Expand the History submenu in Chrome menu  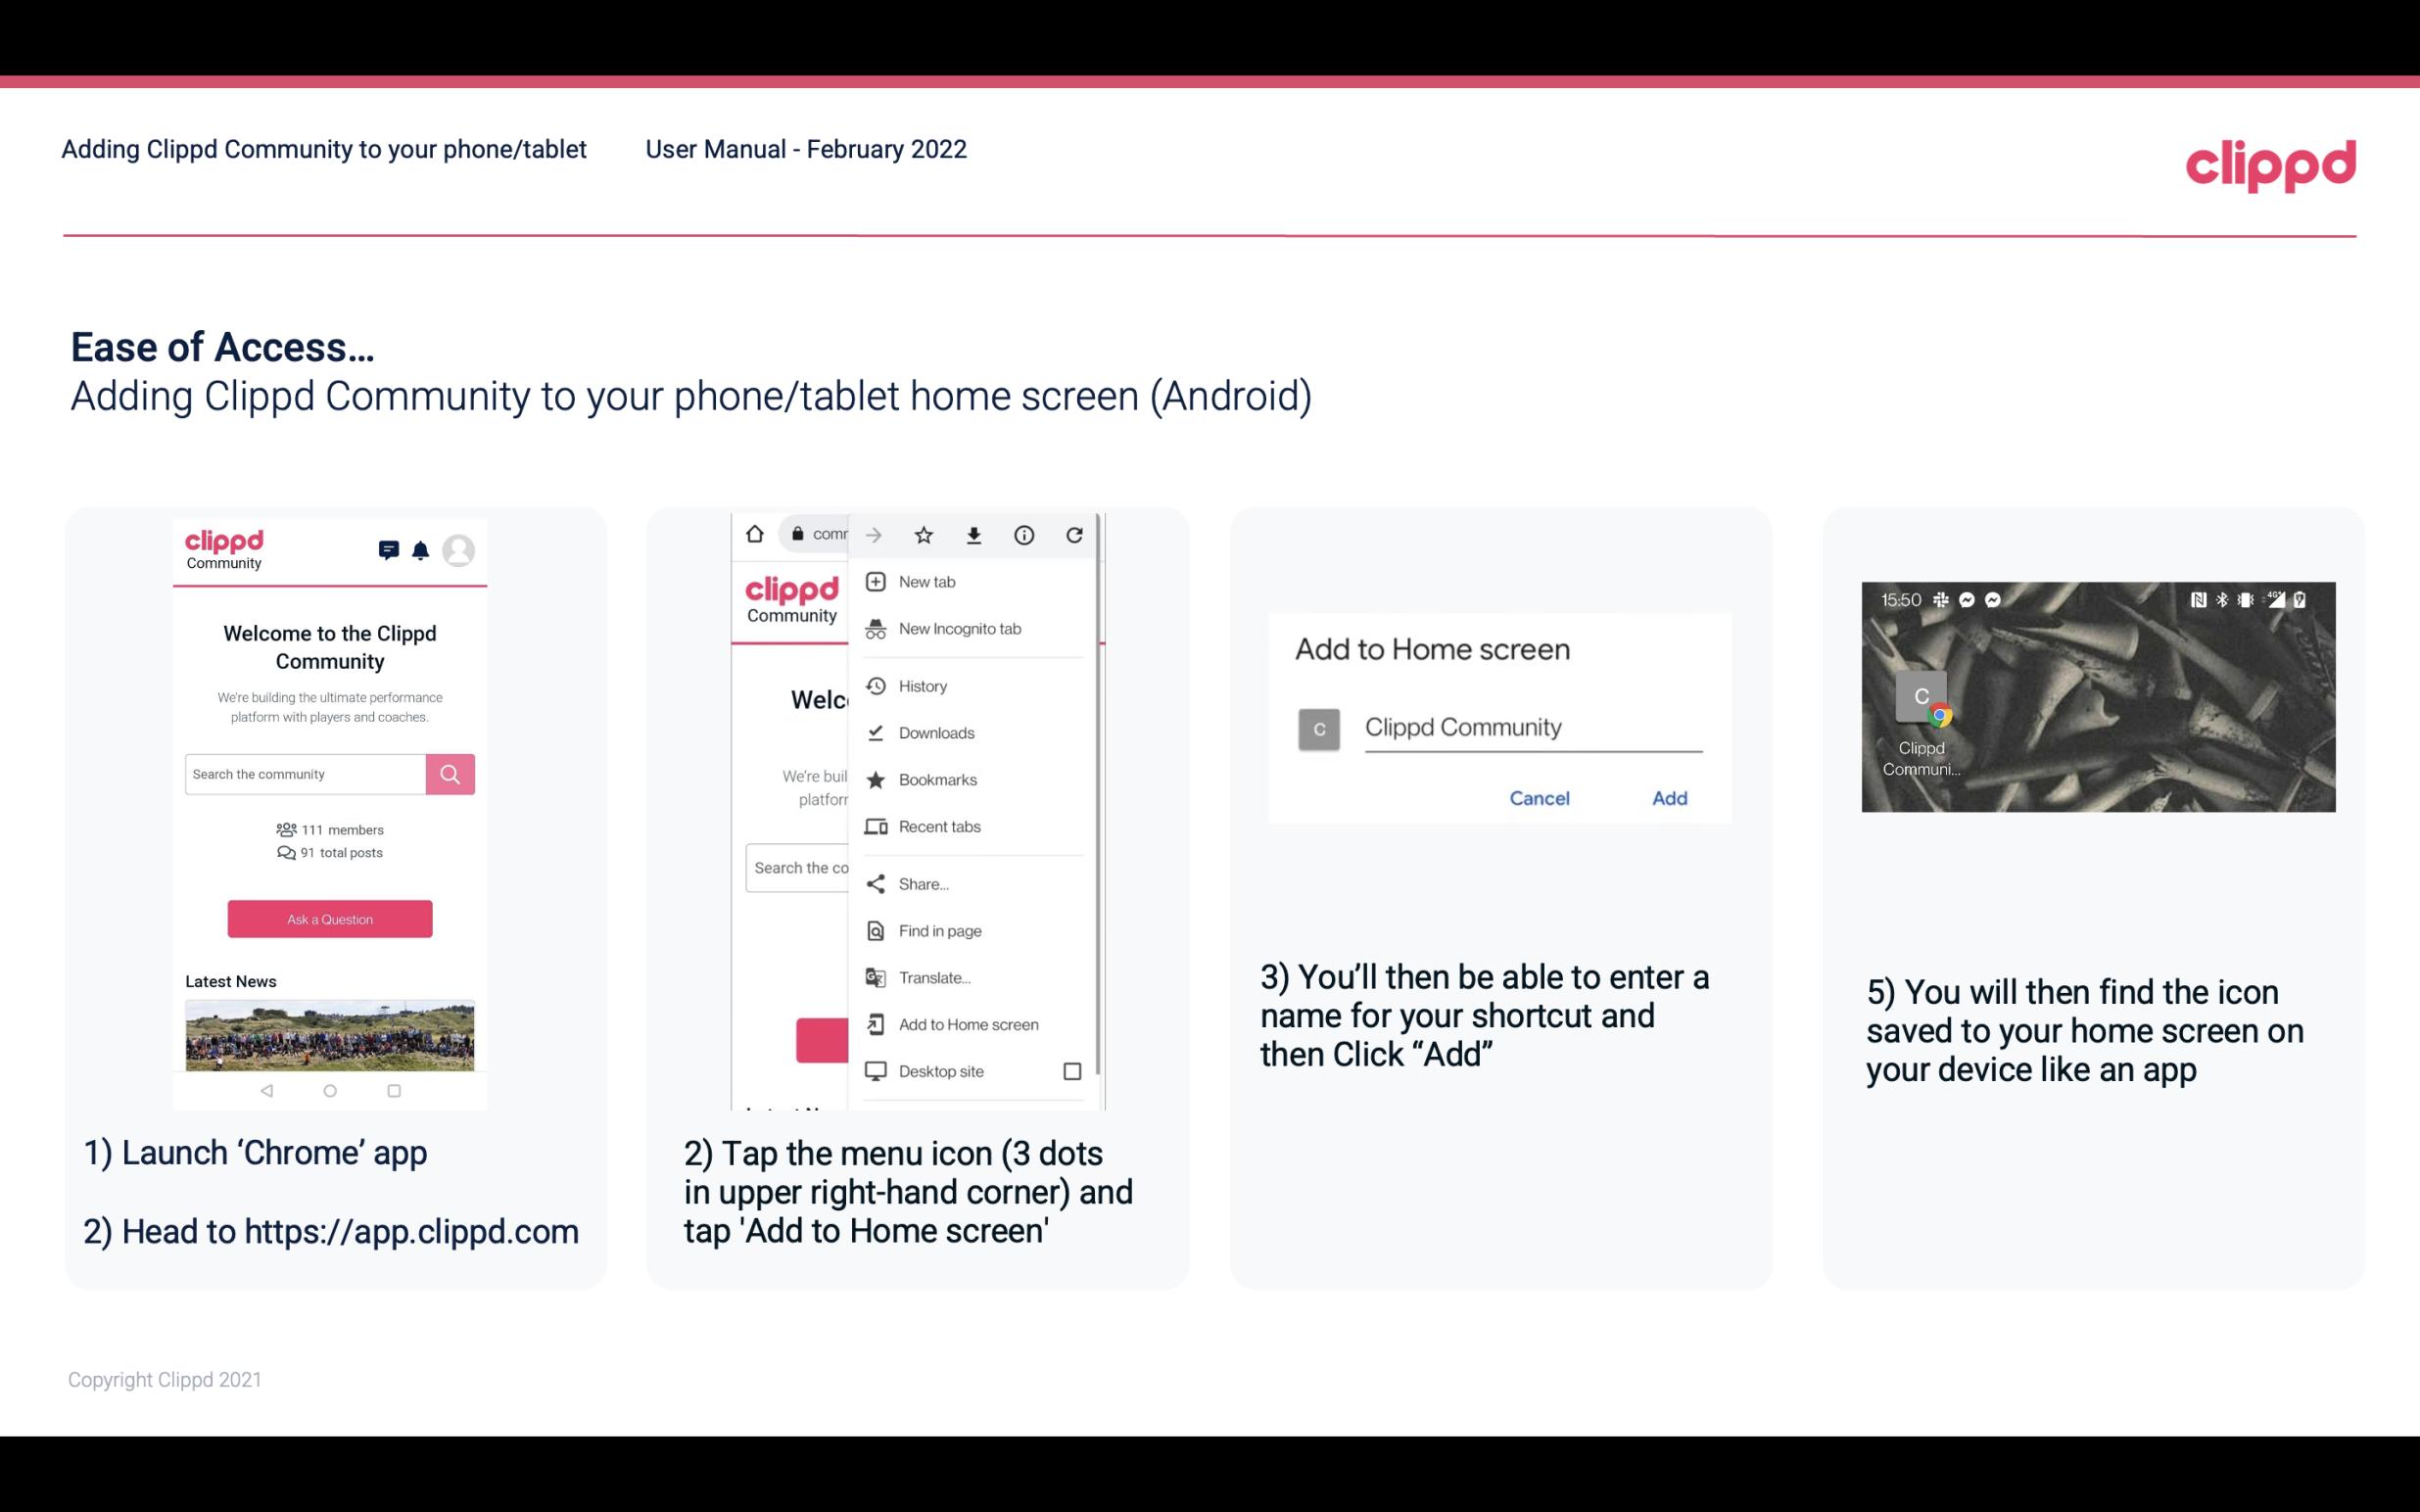pos(922,685)
